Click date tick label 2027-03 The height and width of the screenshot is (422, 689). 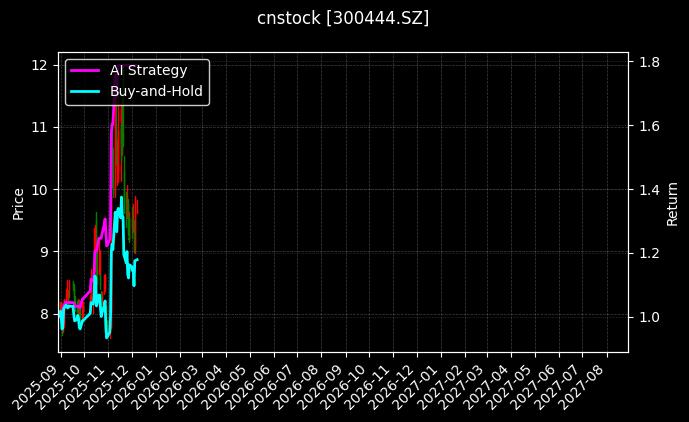pos(461,387)
